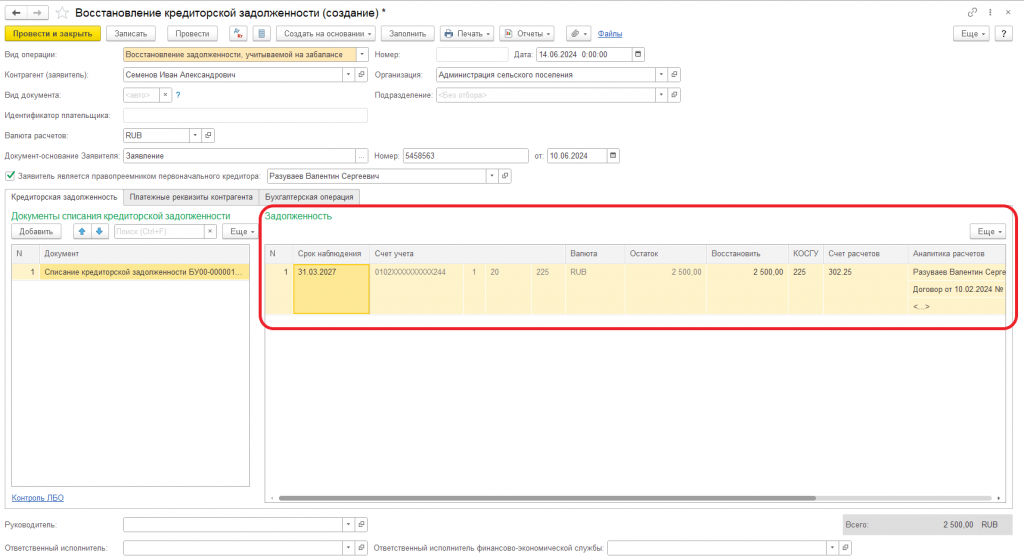Open Ответственный исполнитель record with open icon

tap(361, 548)
